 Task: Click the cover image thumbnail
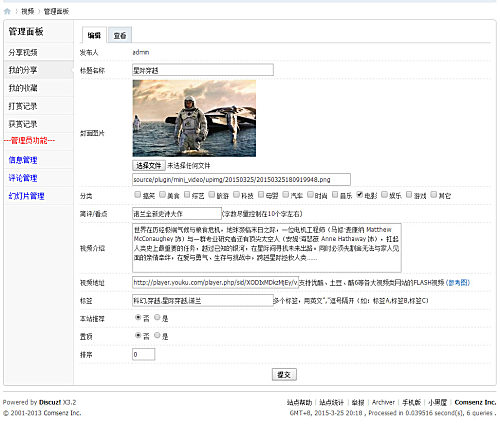click(194, 118)
